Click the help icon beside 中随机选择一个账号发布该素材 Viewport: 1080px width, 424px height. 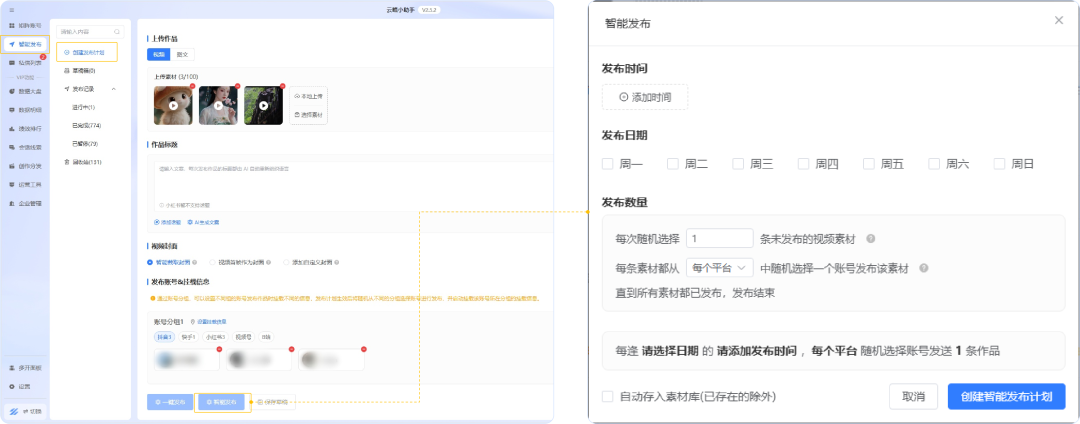[923, 268]
